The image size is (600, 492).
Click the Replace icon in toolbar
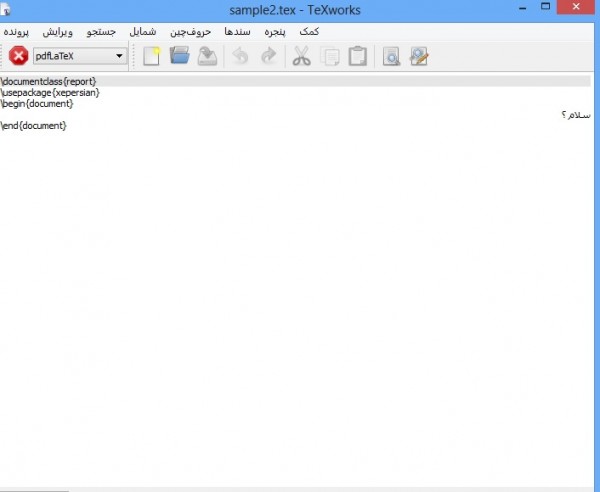419,56
